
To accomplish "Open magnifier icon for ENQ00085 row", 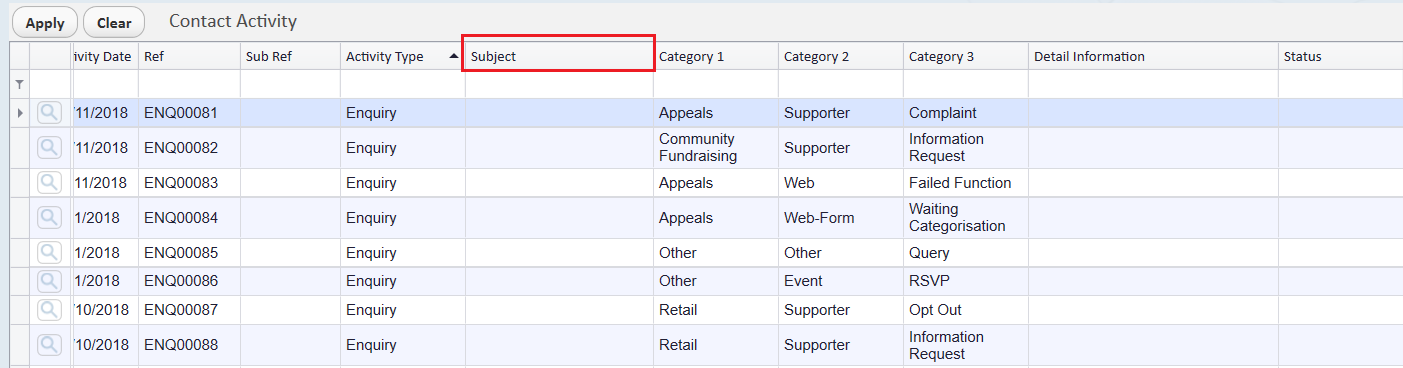I will pyautogui.click(x=49, y=253).
